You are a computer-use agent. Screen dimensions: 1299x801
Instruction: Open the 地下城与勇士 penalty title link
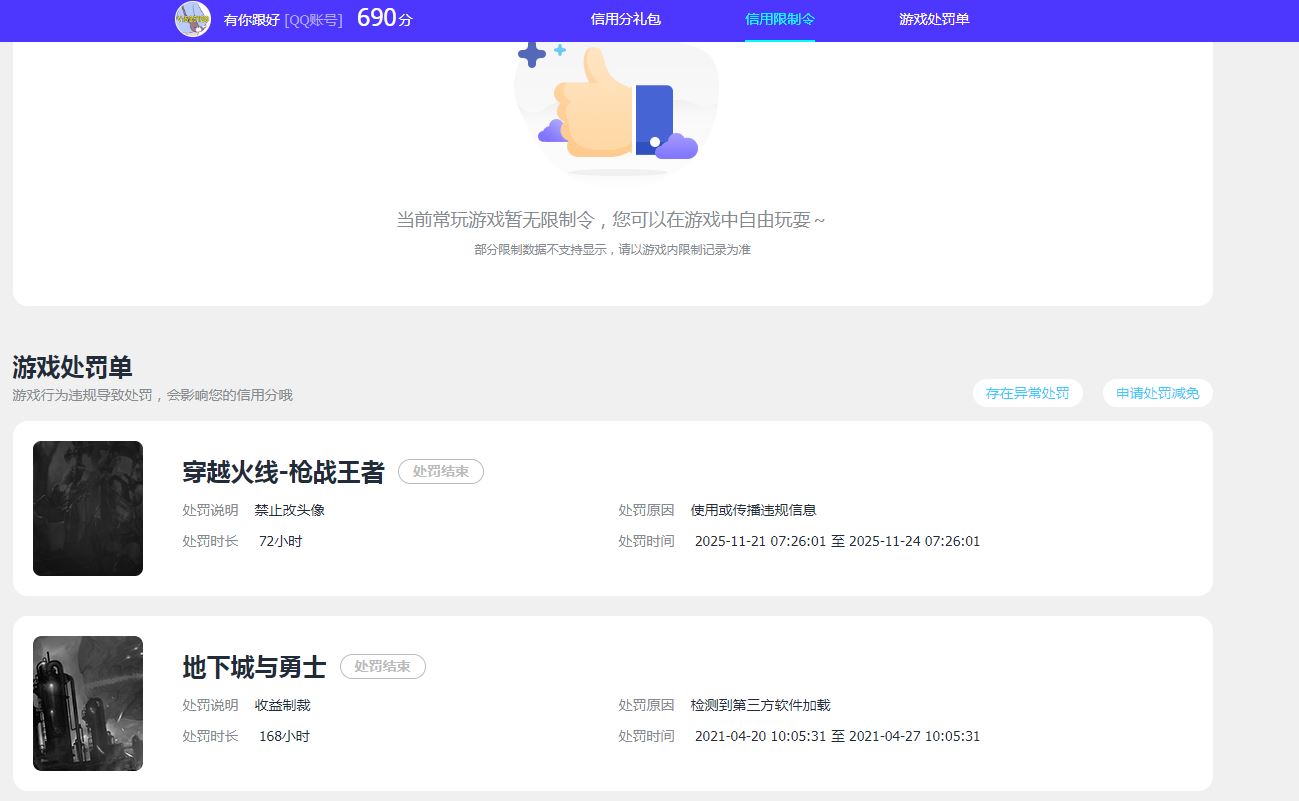pos(252,667)
